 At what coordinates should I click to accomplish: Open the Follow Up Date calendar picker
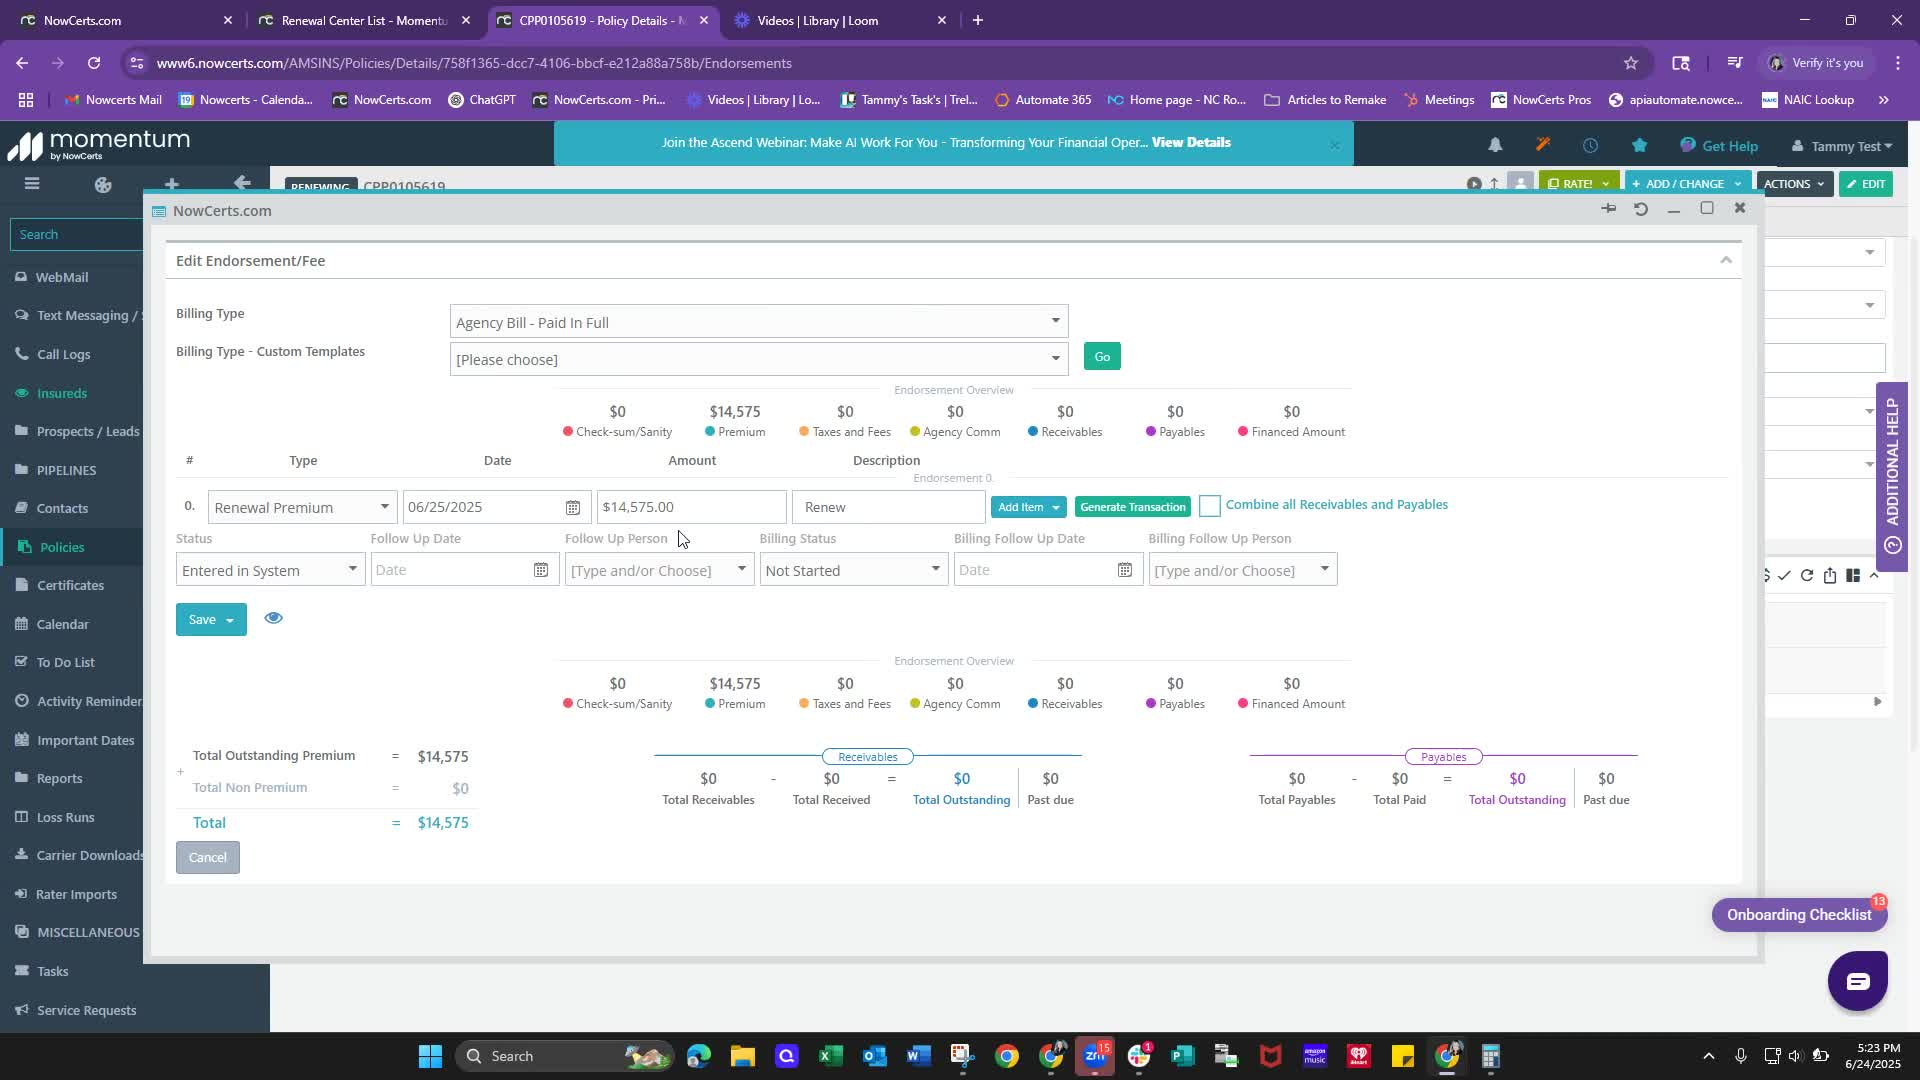tap(540, 570)
